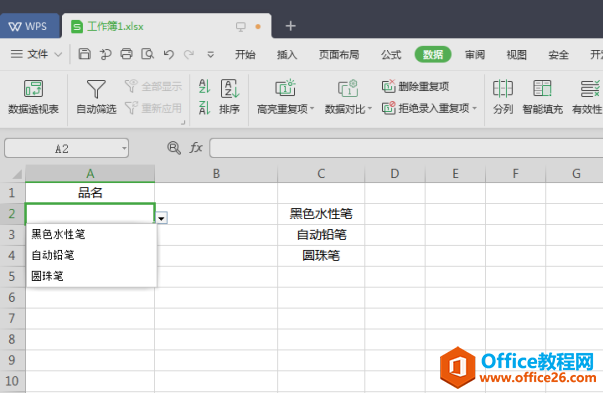Screen dimensions: 603x395
Task: Select row 6 header
Action: pos(12,297)
